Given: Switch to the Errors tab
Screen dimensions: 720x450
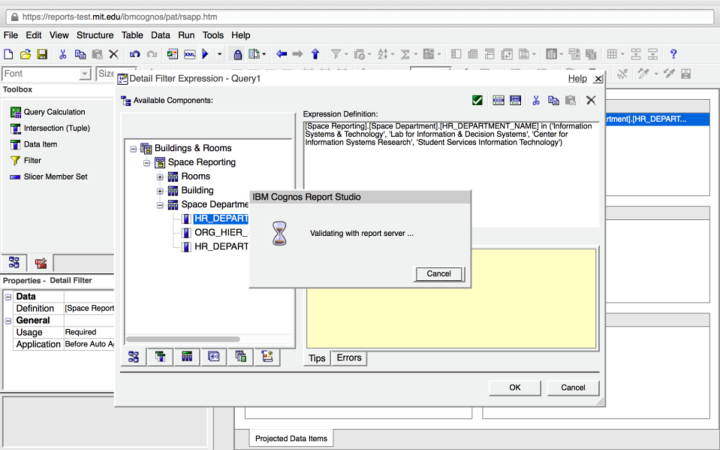Looking at the screenshot, I should 349,358.
